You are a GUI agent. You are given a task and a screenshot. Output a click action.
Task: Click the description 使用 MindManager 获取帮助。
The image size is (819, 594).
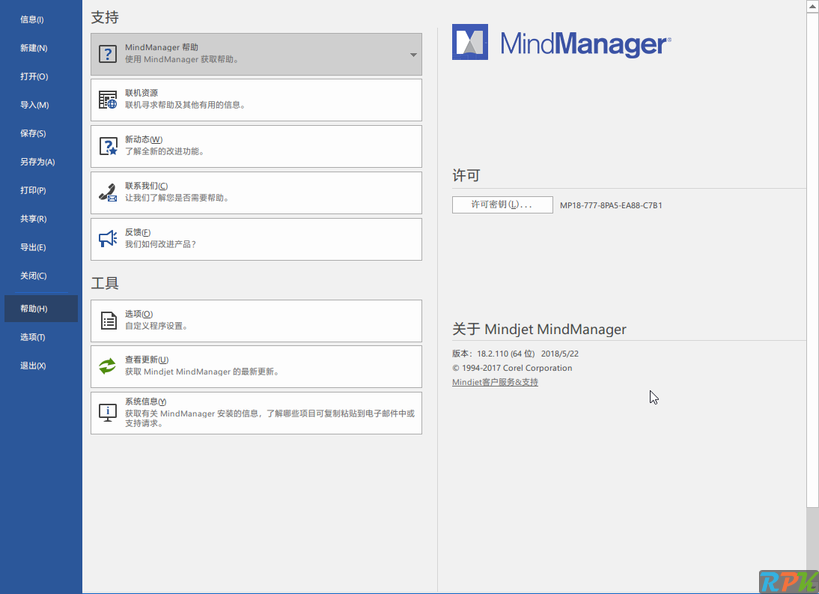pos(182,60)
